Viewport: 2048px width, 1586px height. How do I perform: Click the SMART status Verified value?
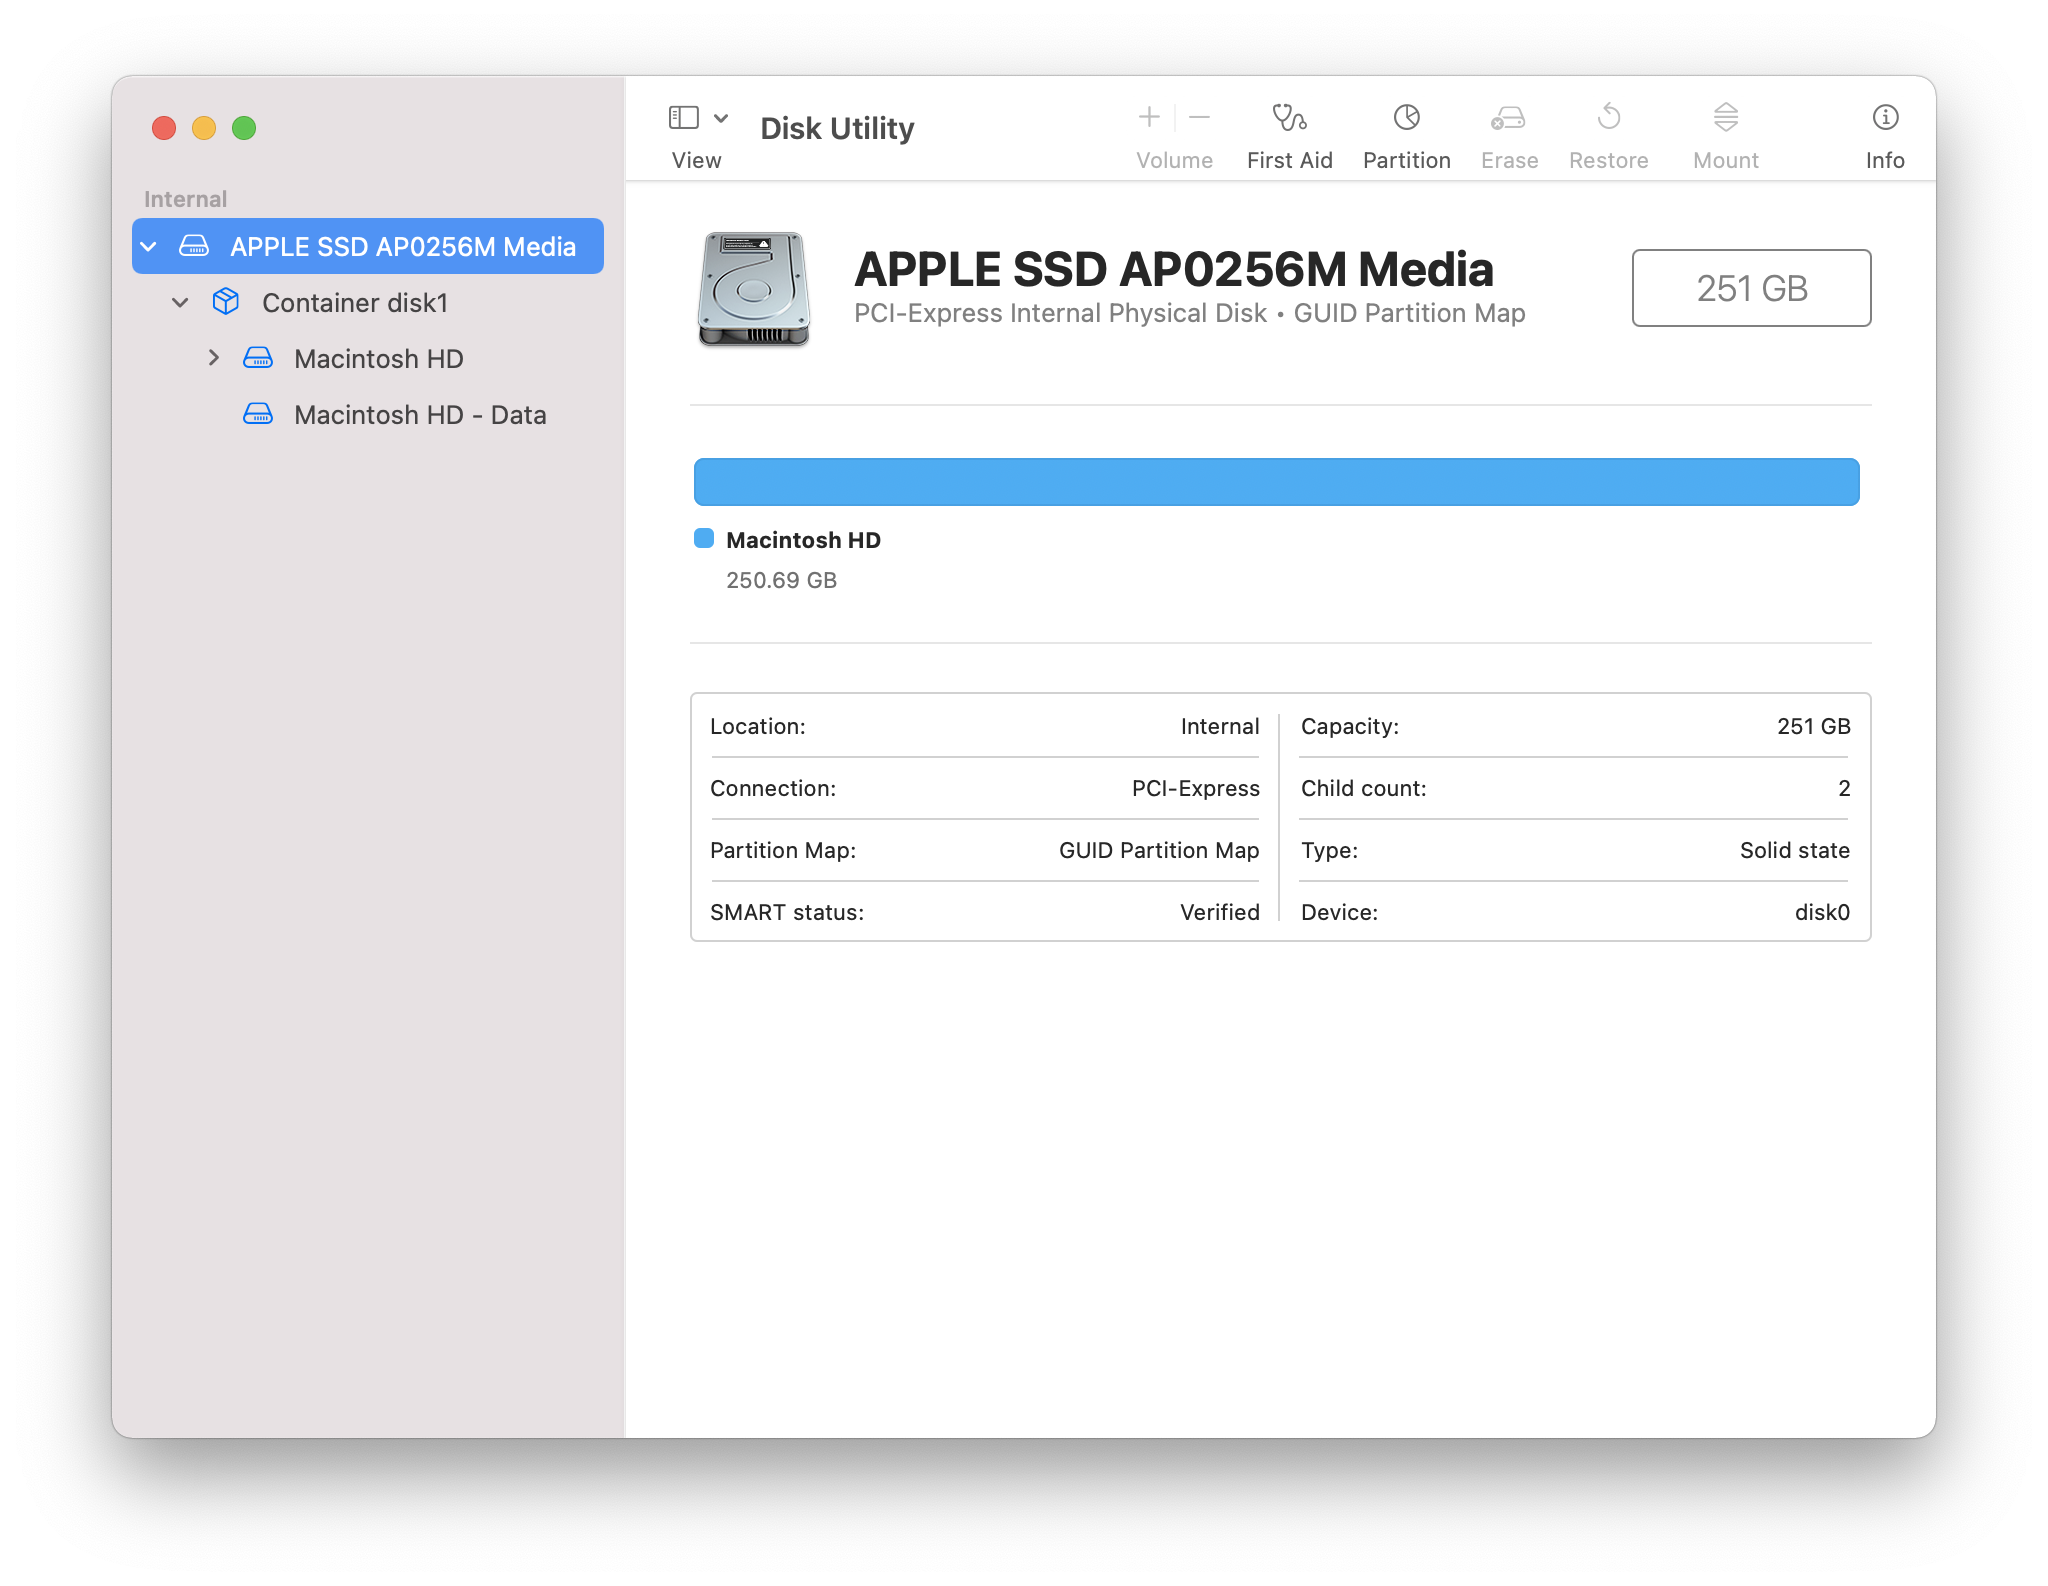(1219, 912)
